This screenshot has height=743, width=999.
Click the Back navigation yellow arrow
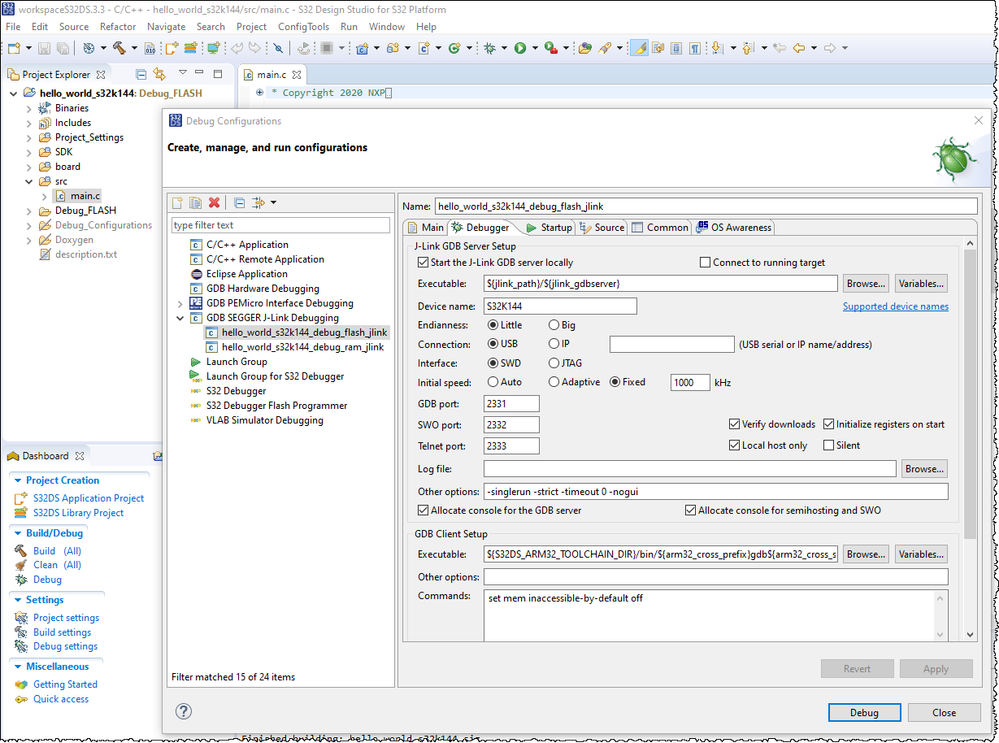(798, 48)
